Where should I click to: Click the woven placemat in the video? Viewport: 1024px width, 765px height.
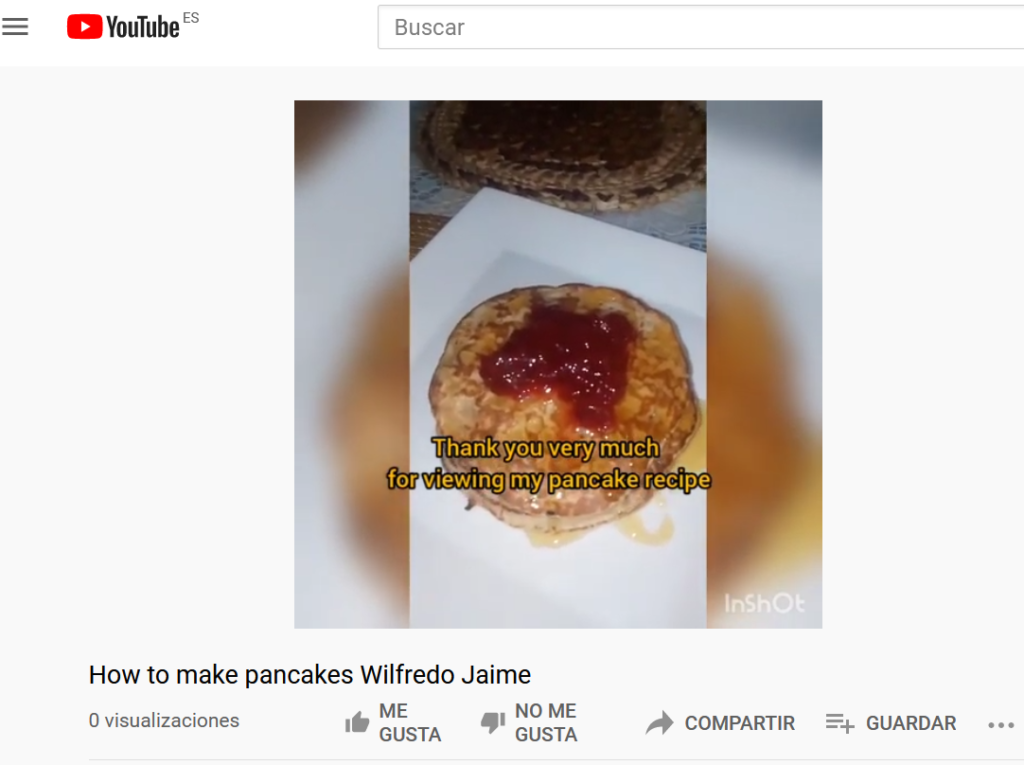562,152
